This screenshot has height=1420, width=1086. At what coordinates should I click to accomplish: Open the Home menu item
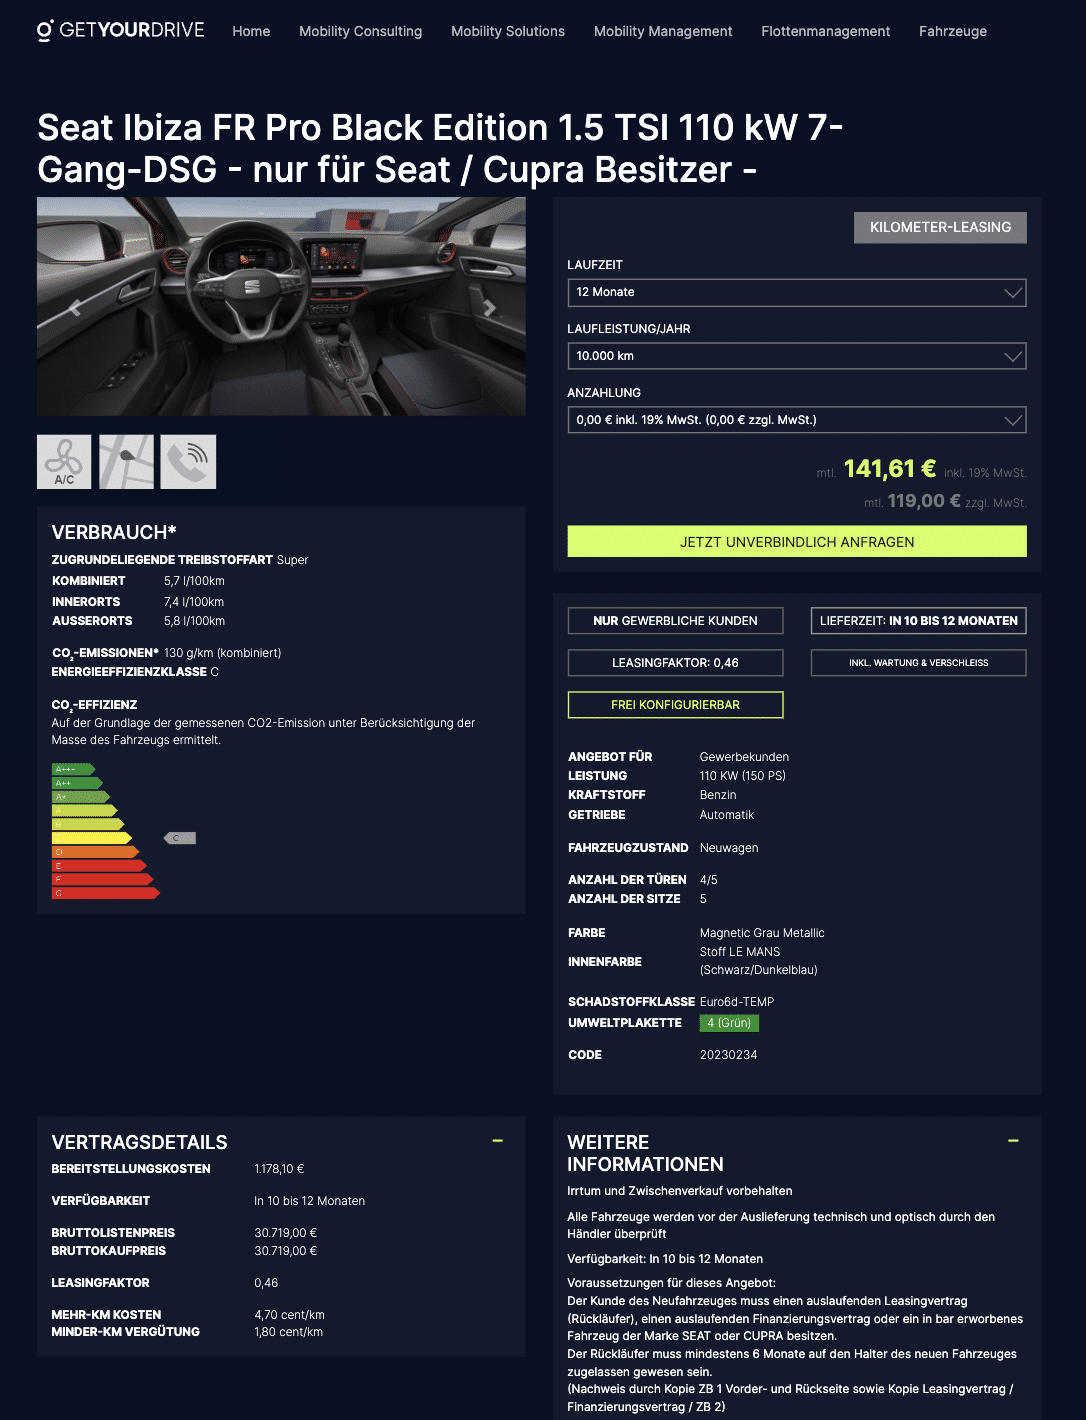(251, 31)
